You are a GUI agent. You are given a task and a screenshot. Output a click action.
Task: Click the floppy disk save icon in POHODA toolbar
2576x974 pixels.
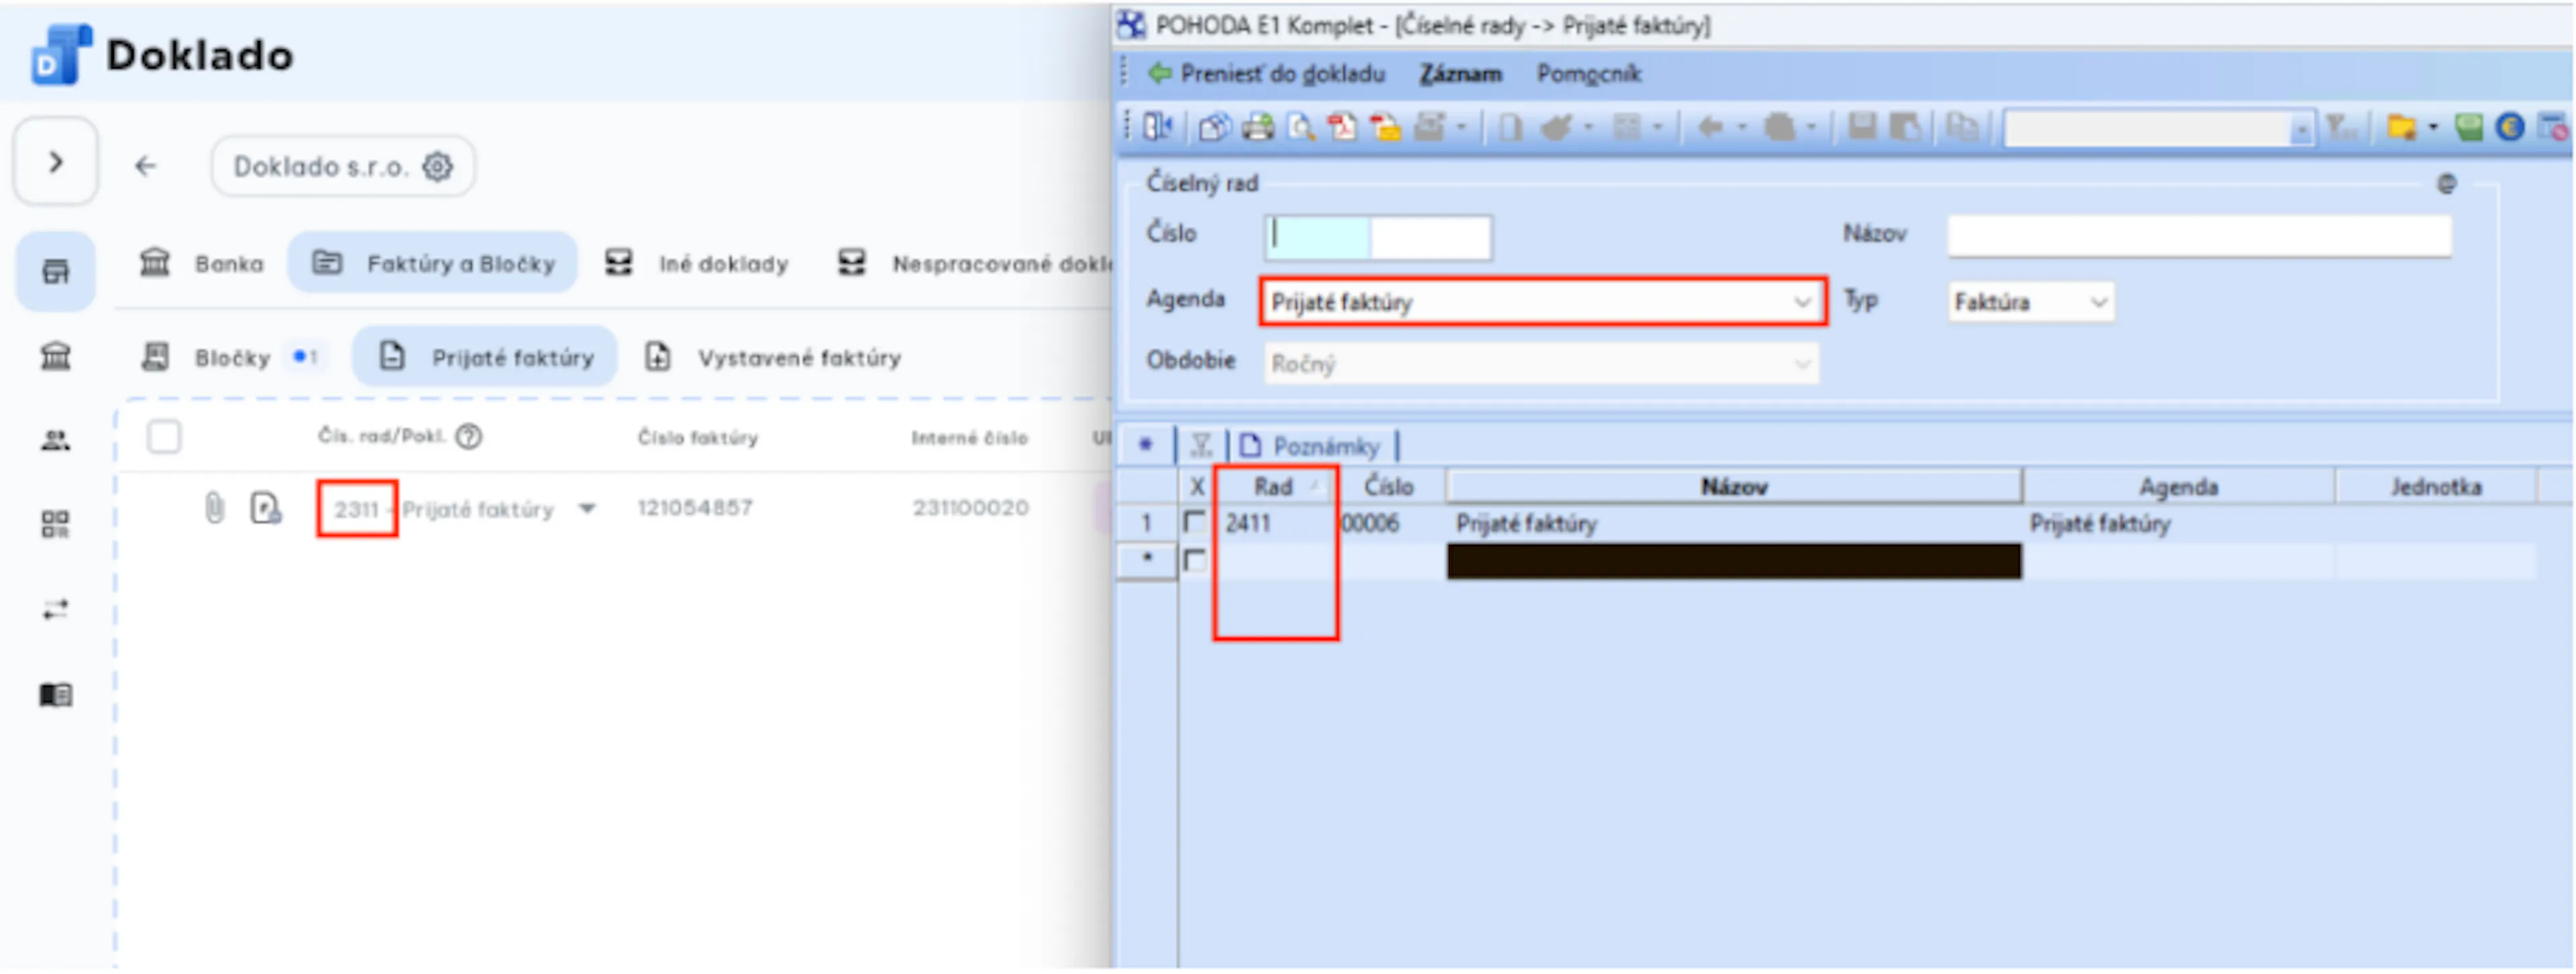(x=1862, y=127)
